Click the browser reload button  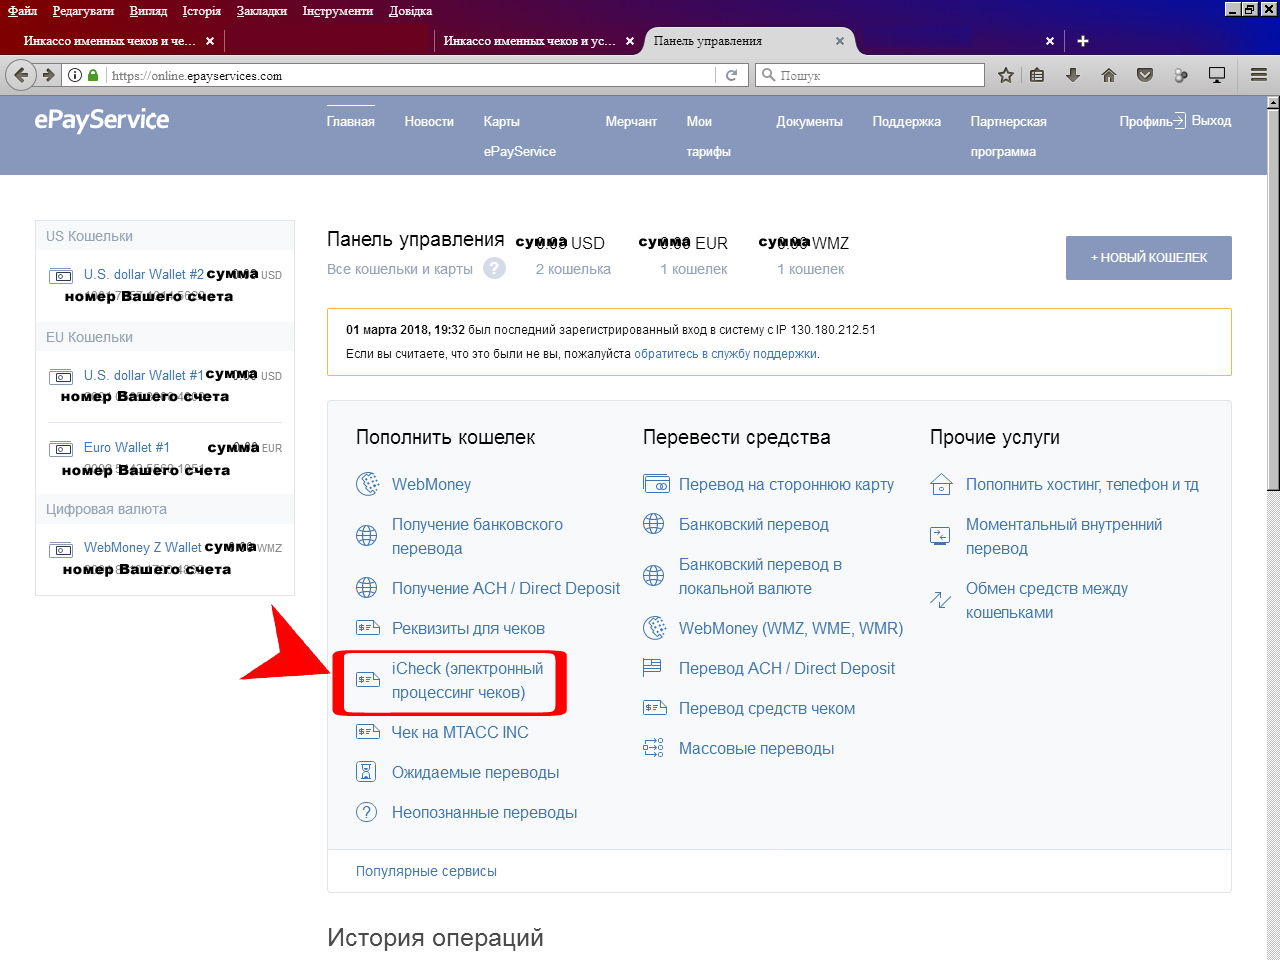pyautogui.click(x=731, y=75)
